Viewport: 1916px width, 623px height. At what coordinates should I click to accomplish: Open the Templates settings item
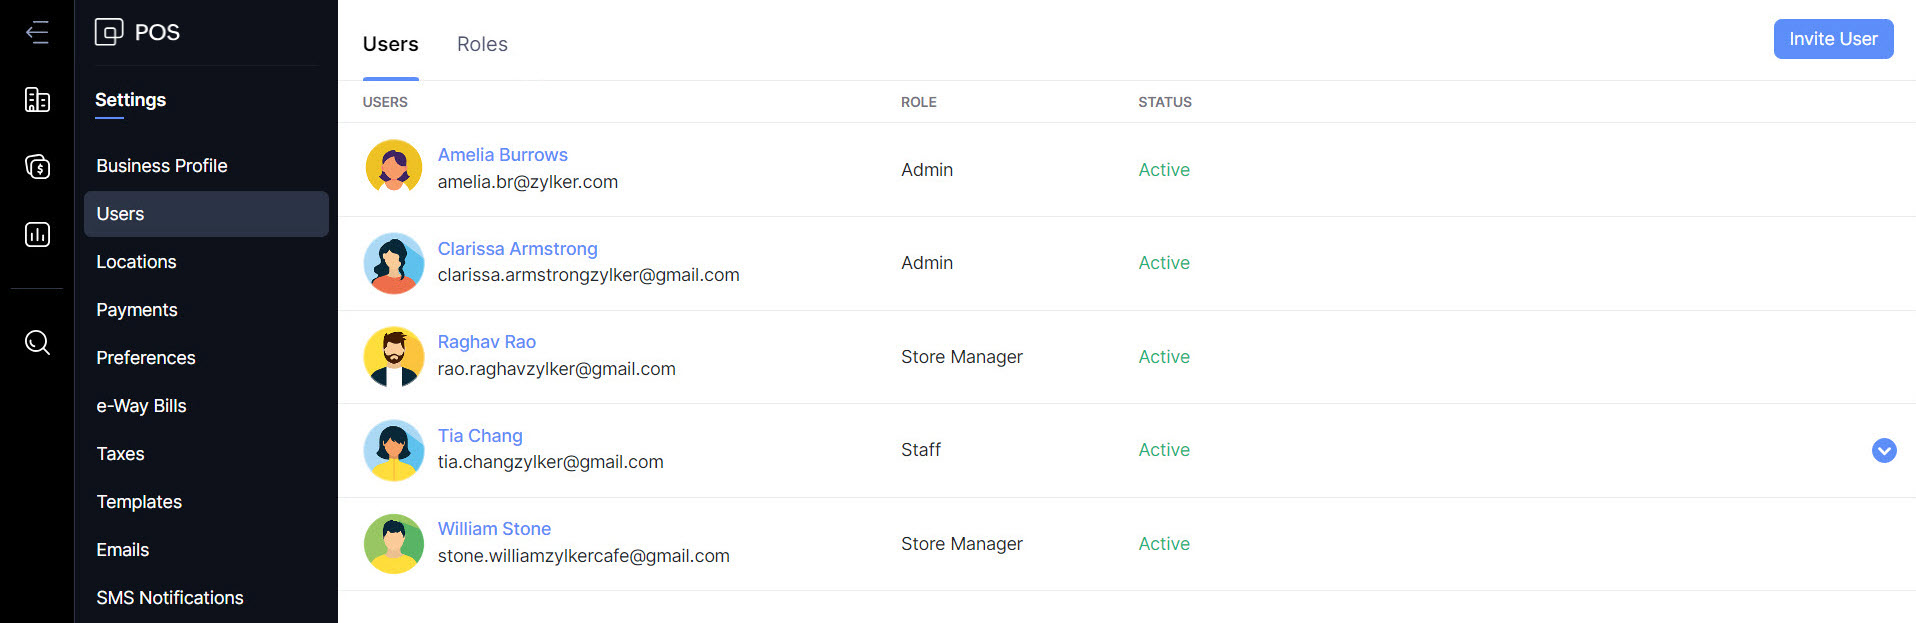coord(139,502)
